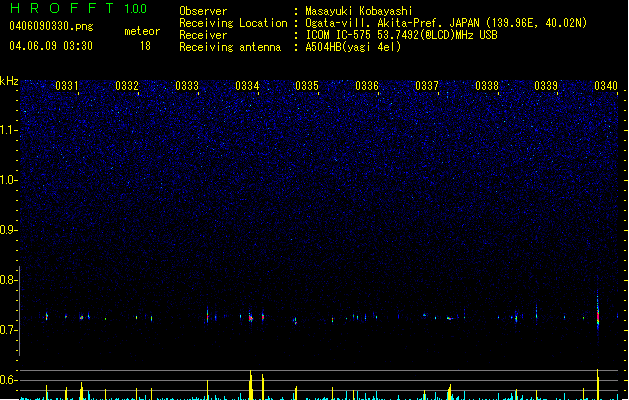Click the 0337 time marker
The width and height of the screenshot is (629, 400).
point(427,85)
